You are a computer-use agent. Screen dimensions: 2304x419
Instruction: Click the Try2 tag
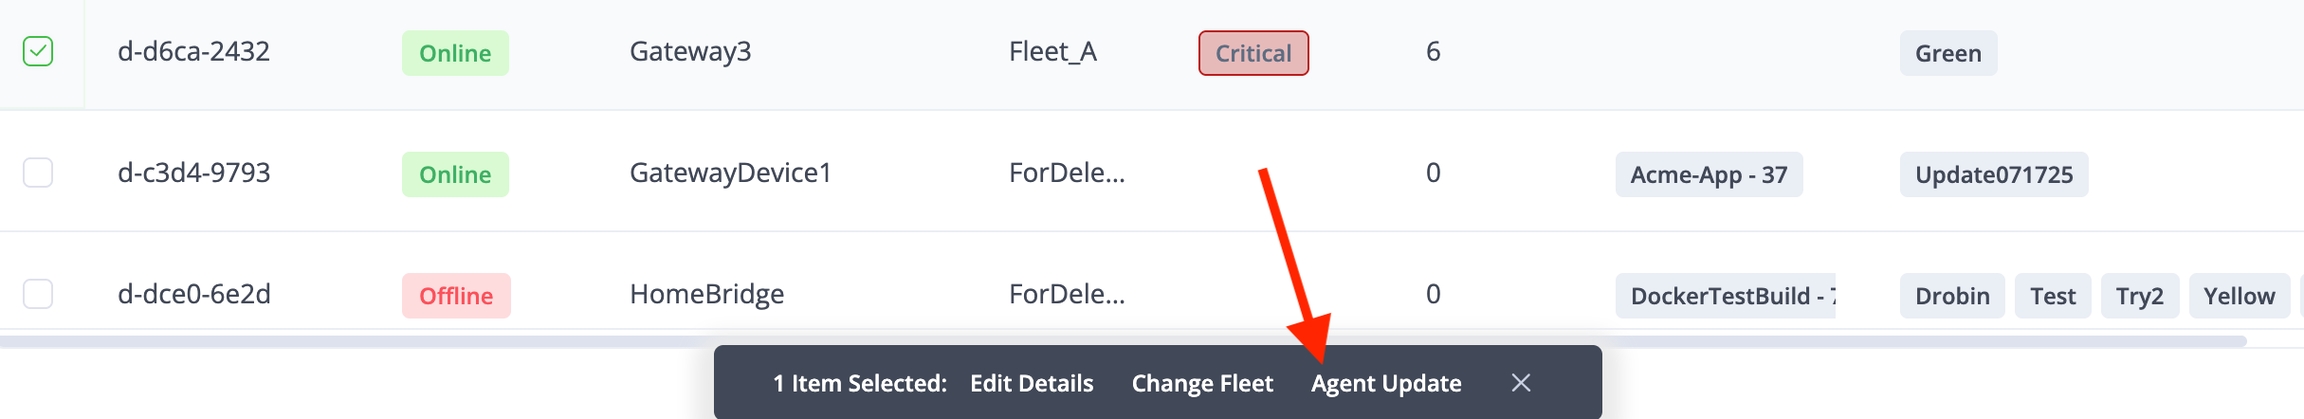click(2139, 296)
